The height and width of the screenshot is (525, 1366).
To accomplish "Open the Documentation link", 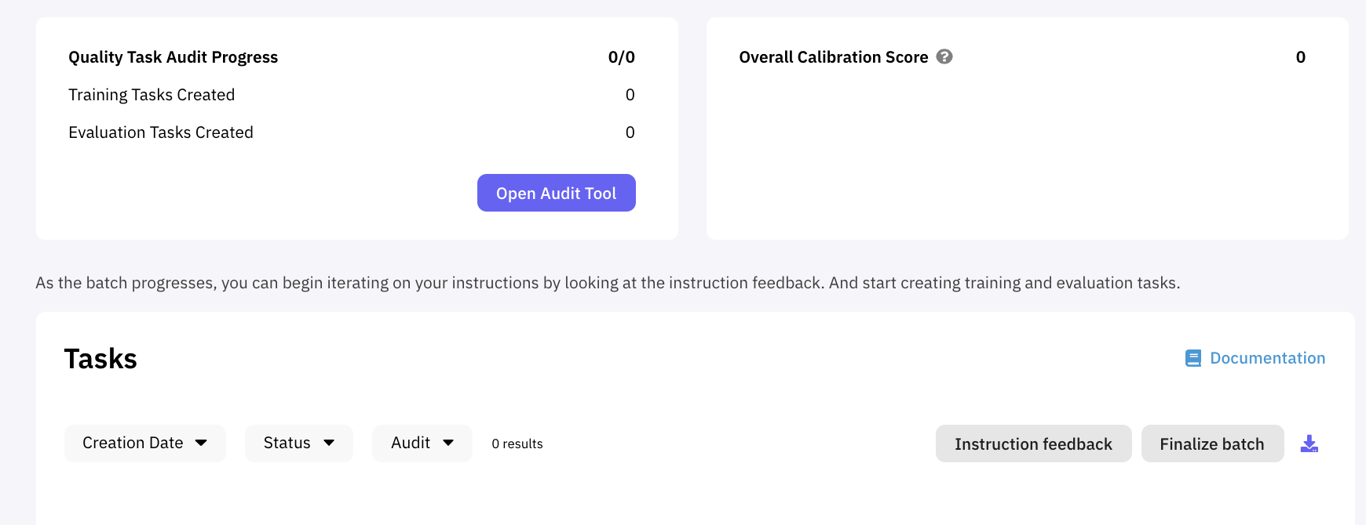I will point(1267,358).
